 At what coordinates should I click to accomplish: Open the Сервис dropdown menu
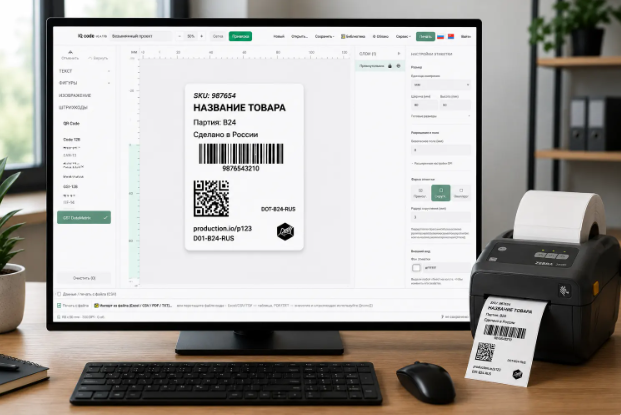[403, 36]
